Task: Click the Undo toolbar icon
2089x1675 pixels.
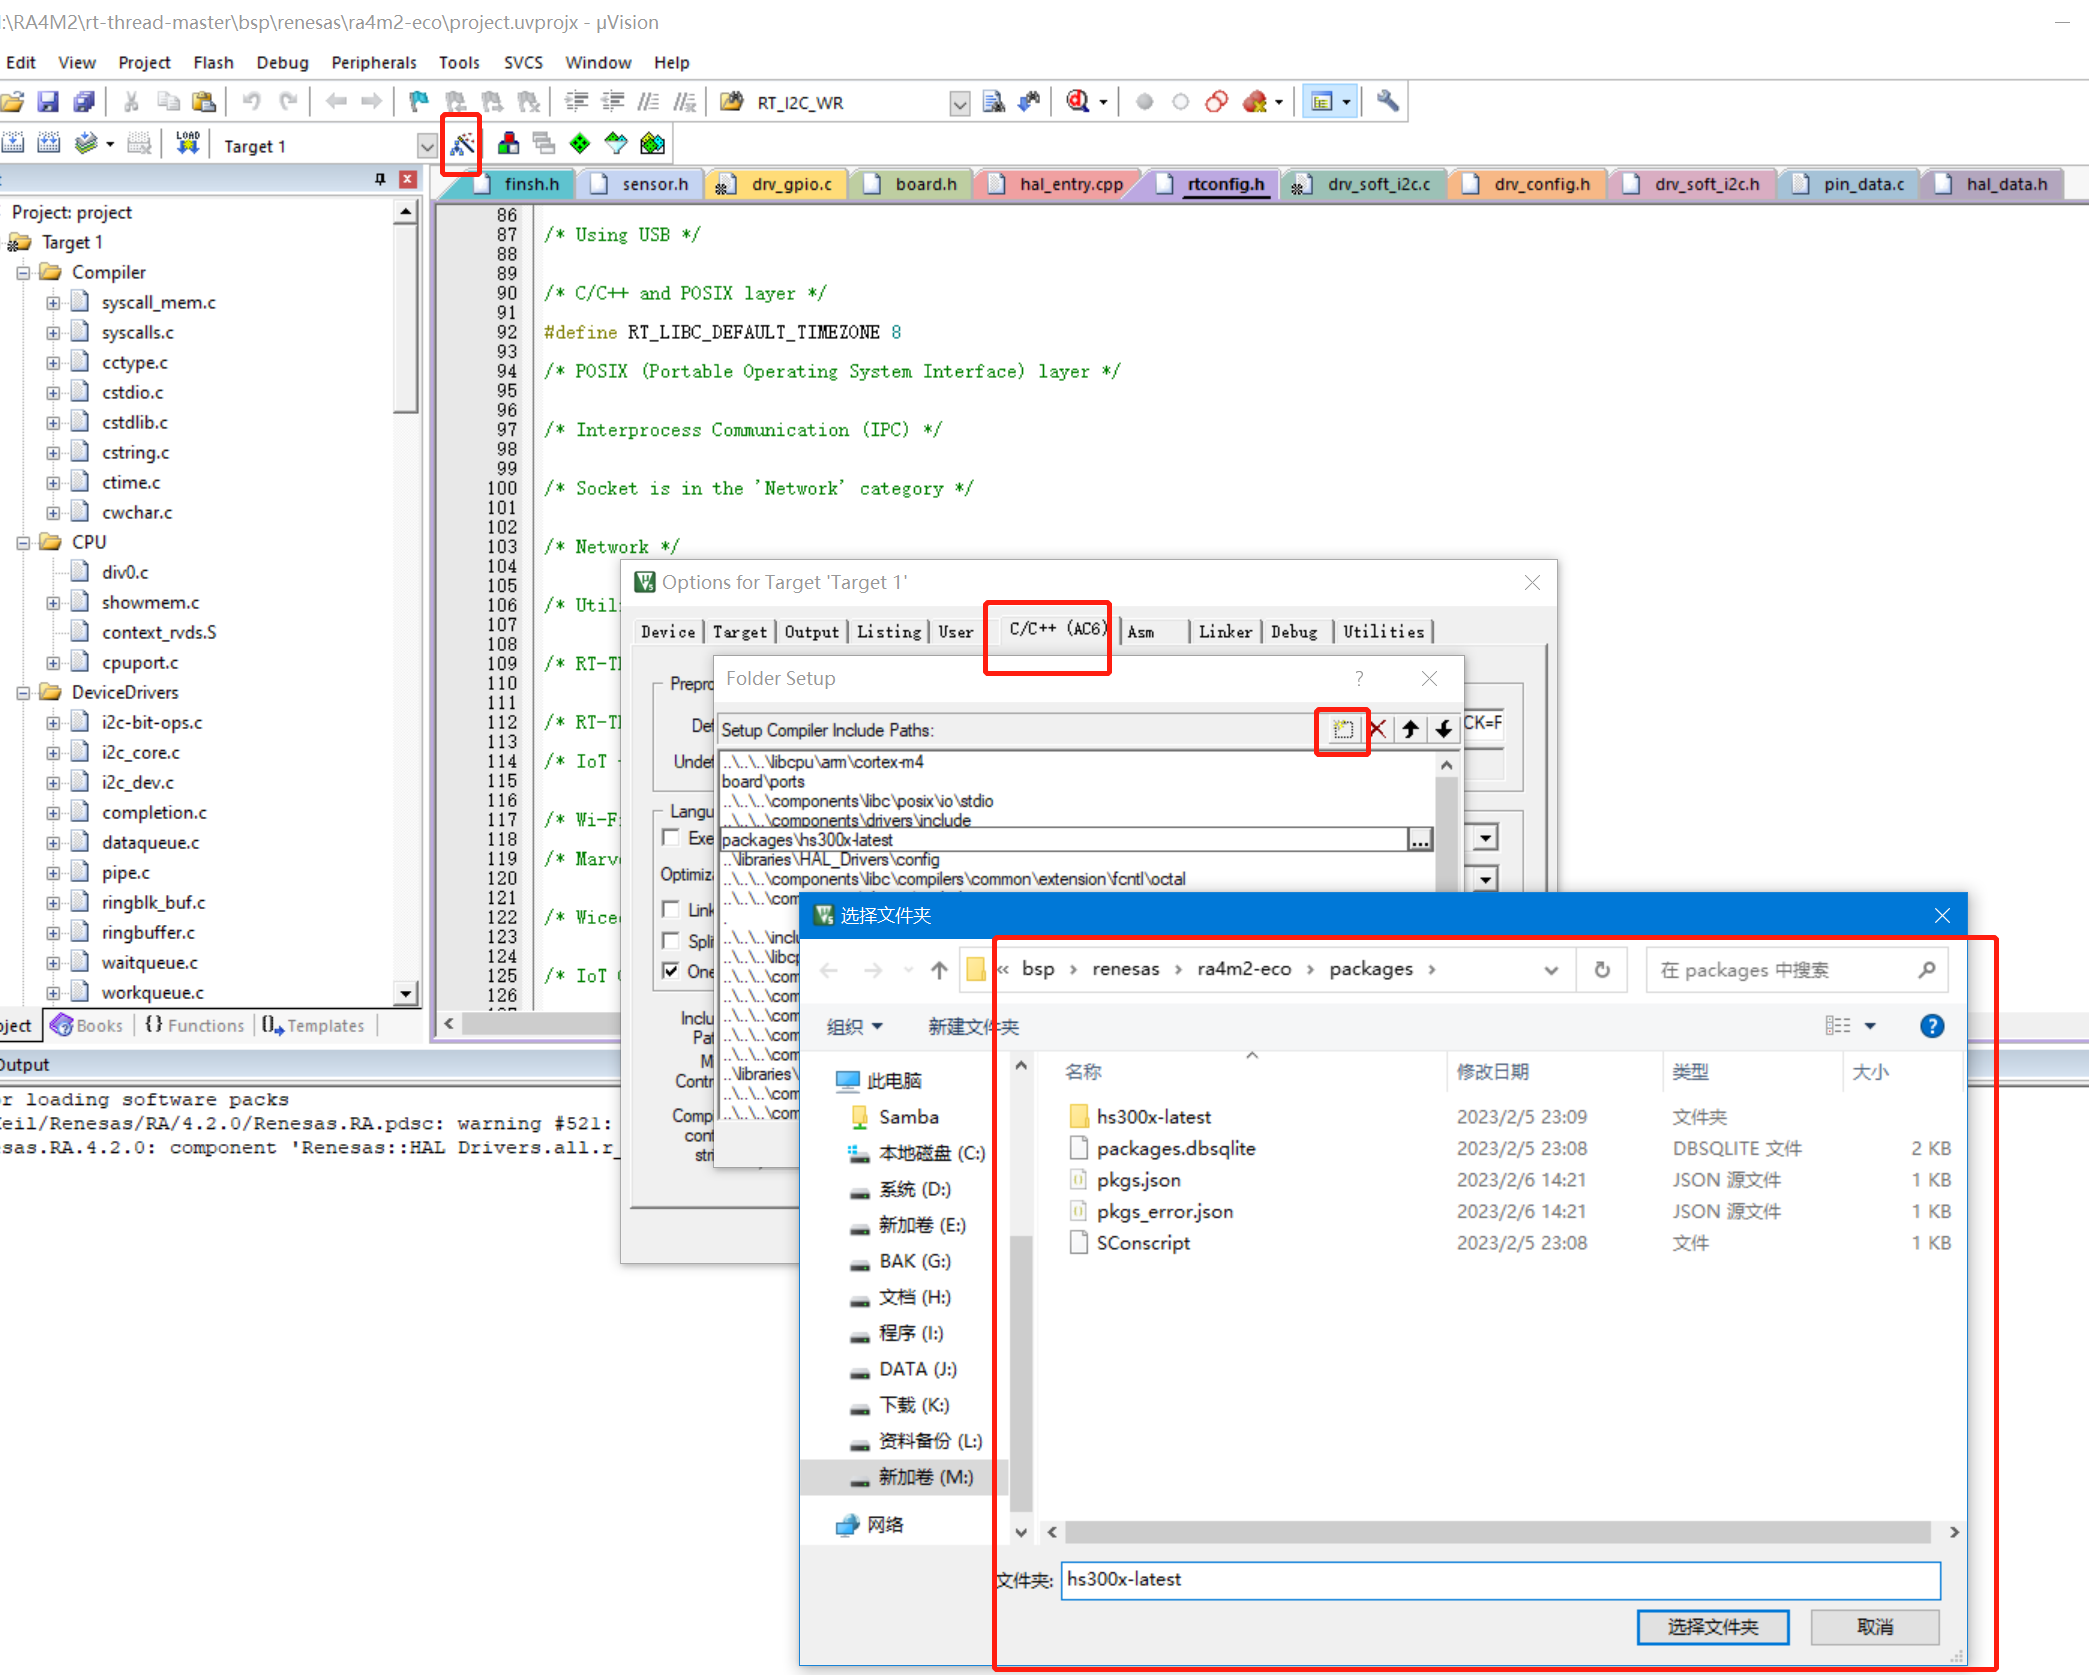Action: tap(251, 101)
